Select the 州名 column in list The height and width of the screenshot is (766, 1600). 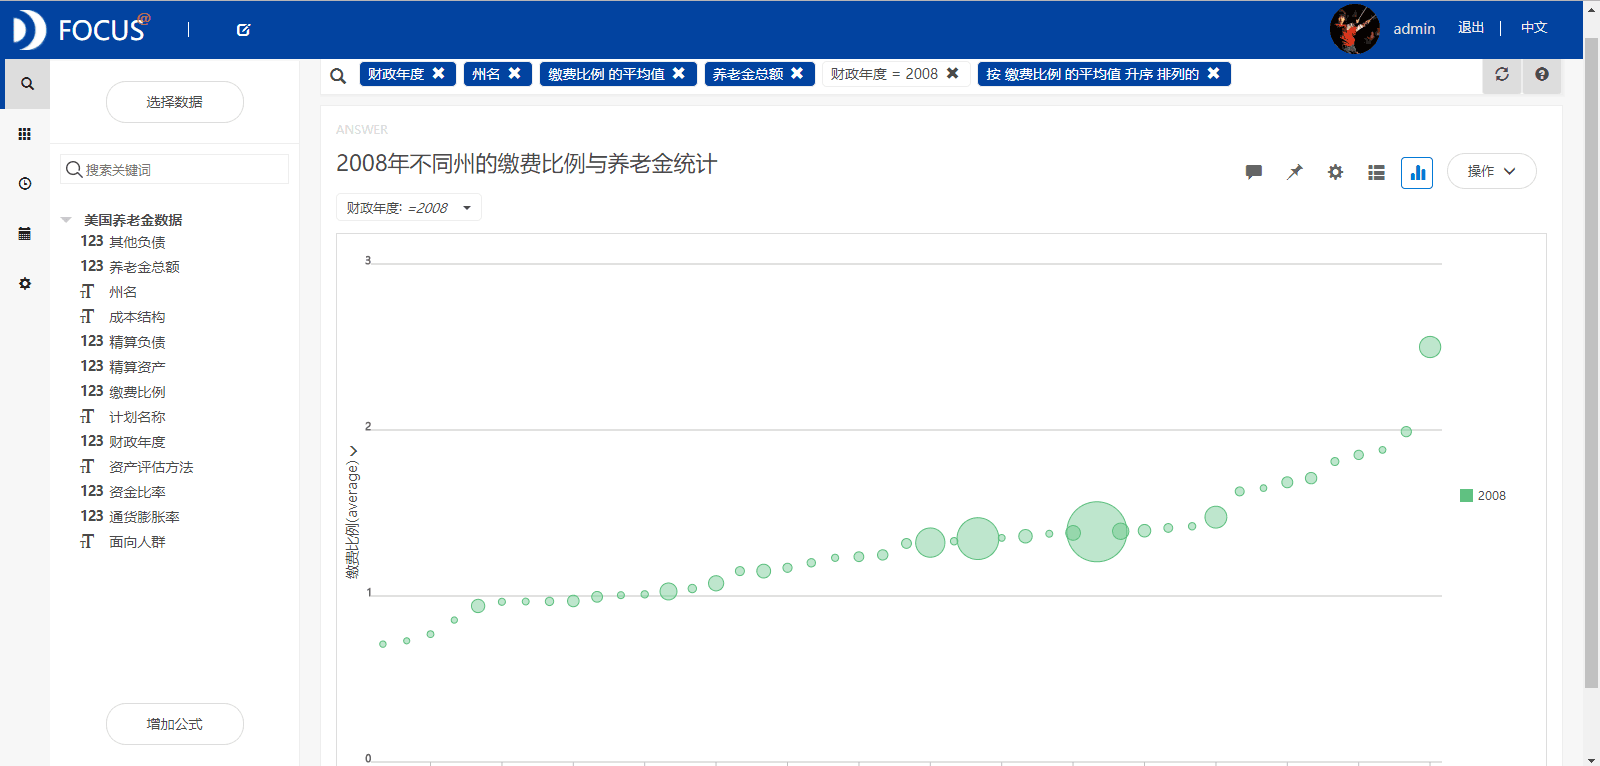pyautogui.click(x=123, y=292)
